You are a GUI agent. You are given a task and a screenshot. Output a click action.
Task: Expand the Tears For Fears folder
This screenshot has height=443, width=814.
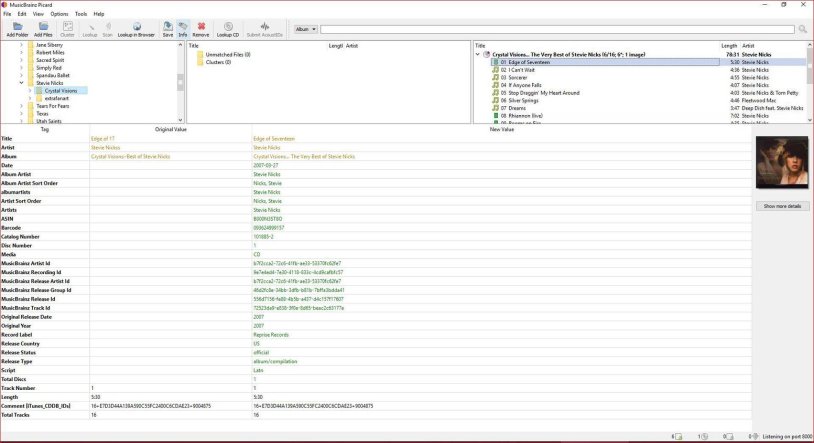pos(21,105)
